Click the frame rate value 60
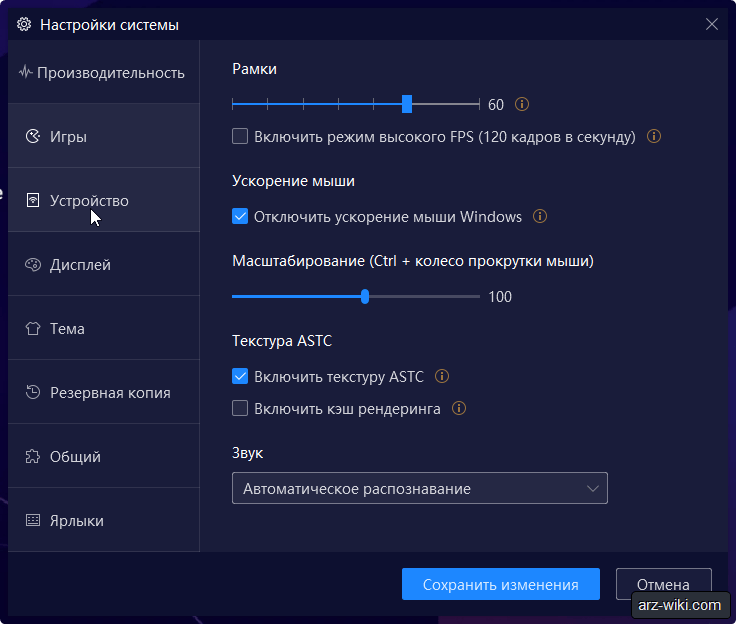 496,104
